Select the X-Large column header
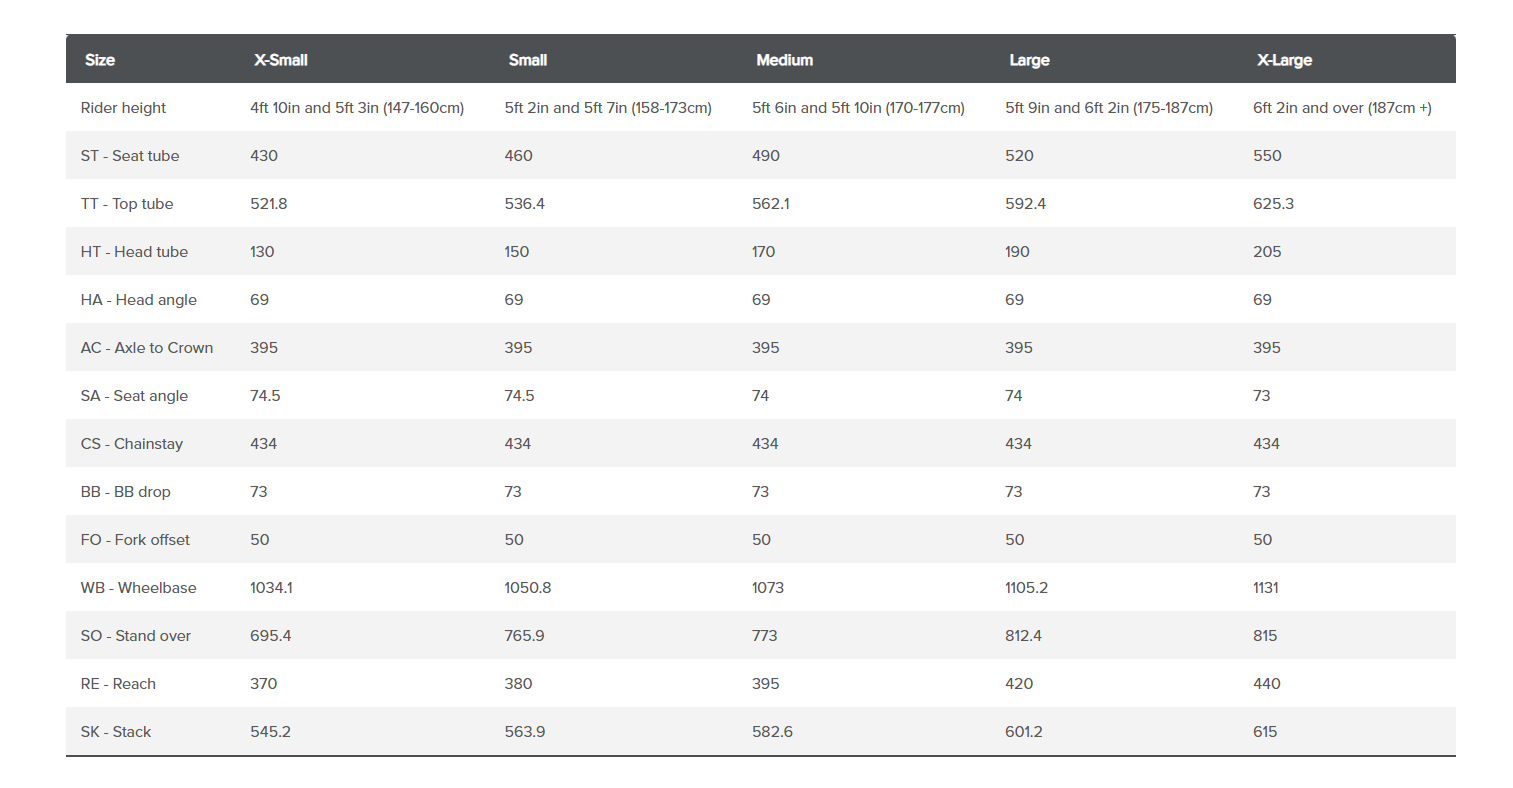1513x788 pixels. tap(1284, 60)
